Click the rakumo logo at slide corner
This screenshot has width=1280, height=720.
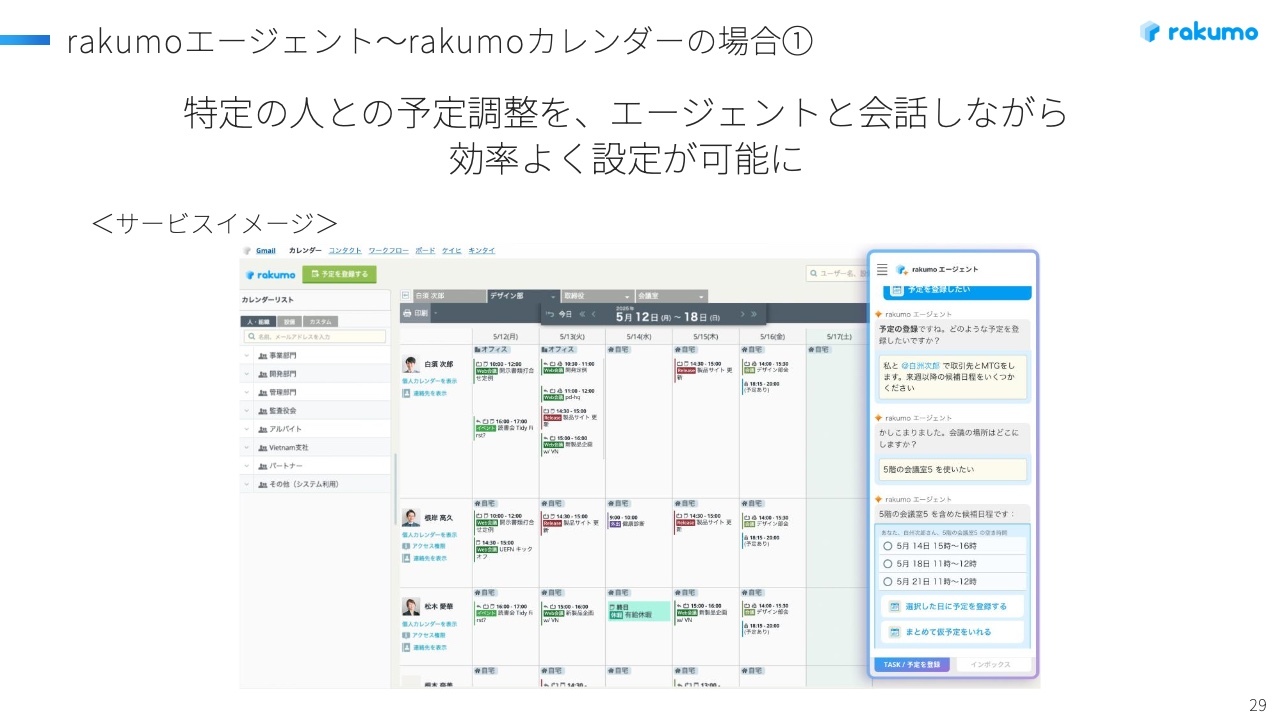(x=1198, y=32)
